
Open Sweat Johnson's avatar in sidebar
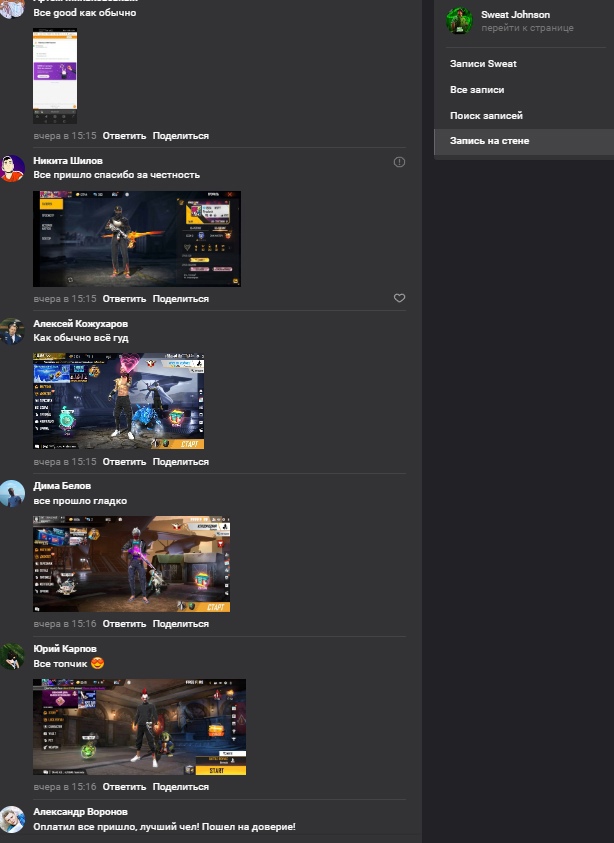(459, 21)
